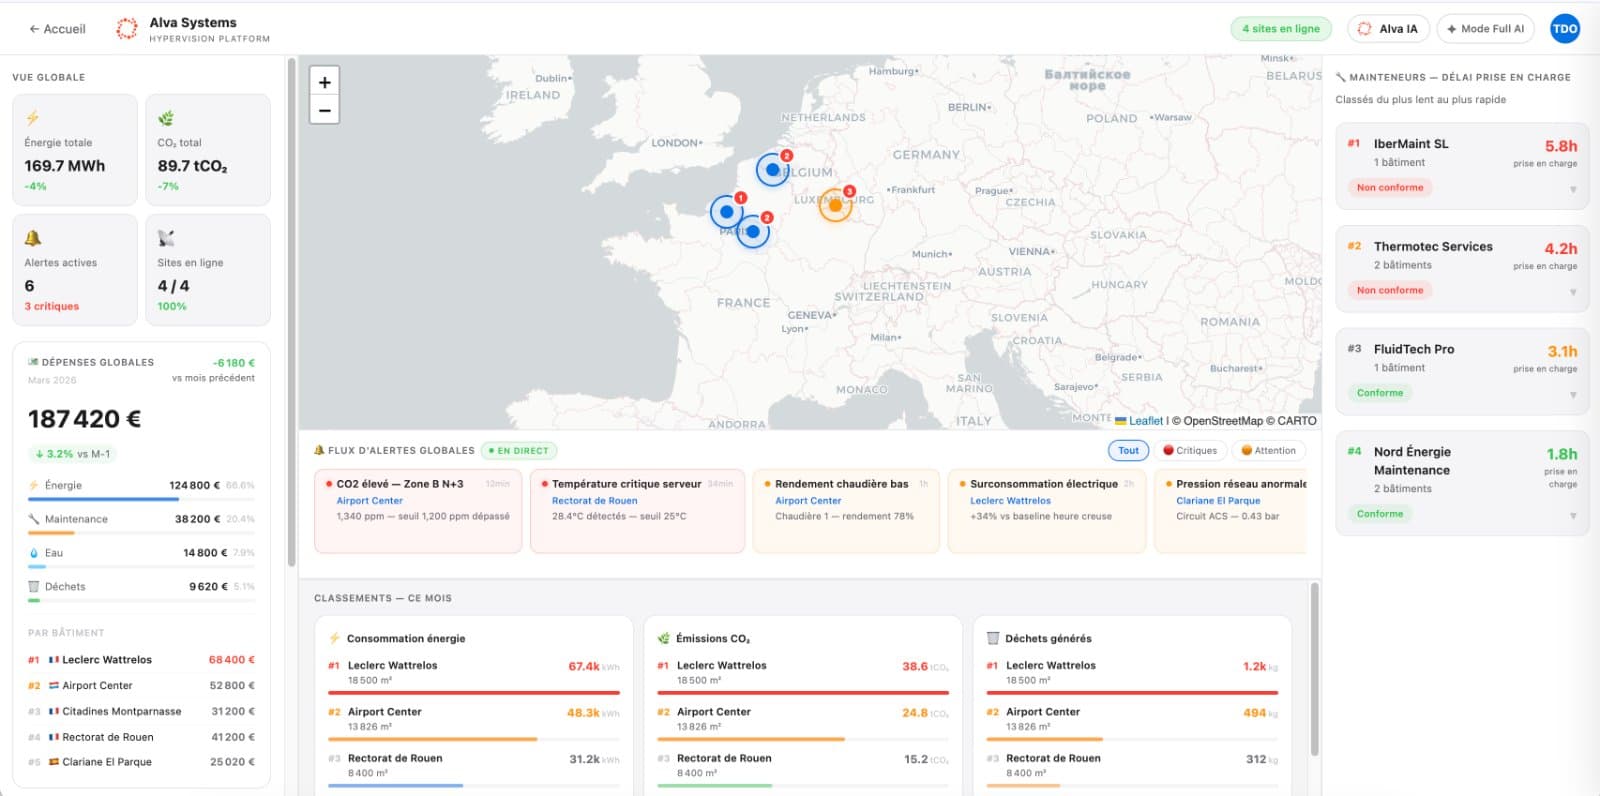Screen dimensions: 1600x796
Task: Select the Tout alert filter
Action: tap(1128, 451)
